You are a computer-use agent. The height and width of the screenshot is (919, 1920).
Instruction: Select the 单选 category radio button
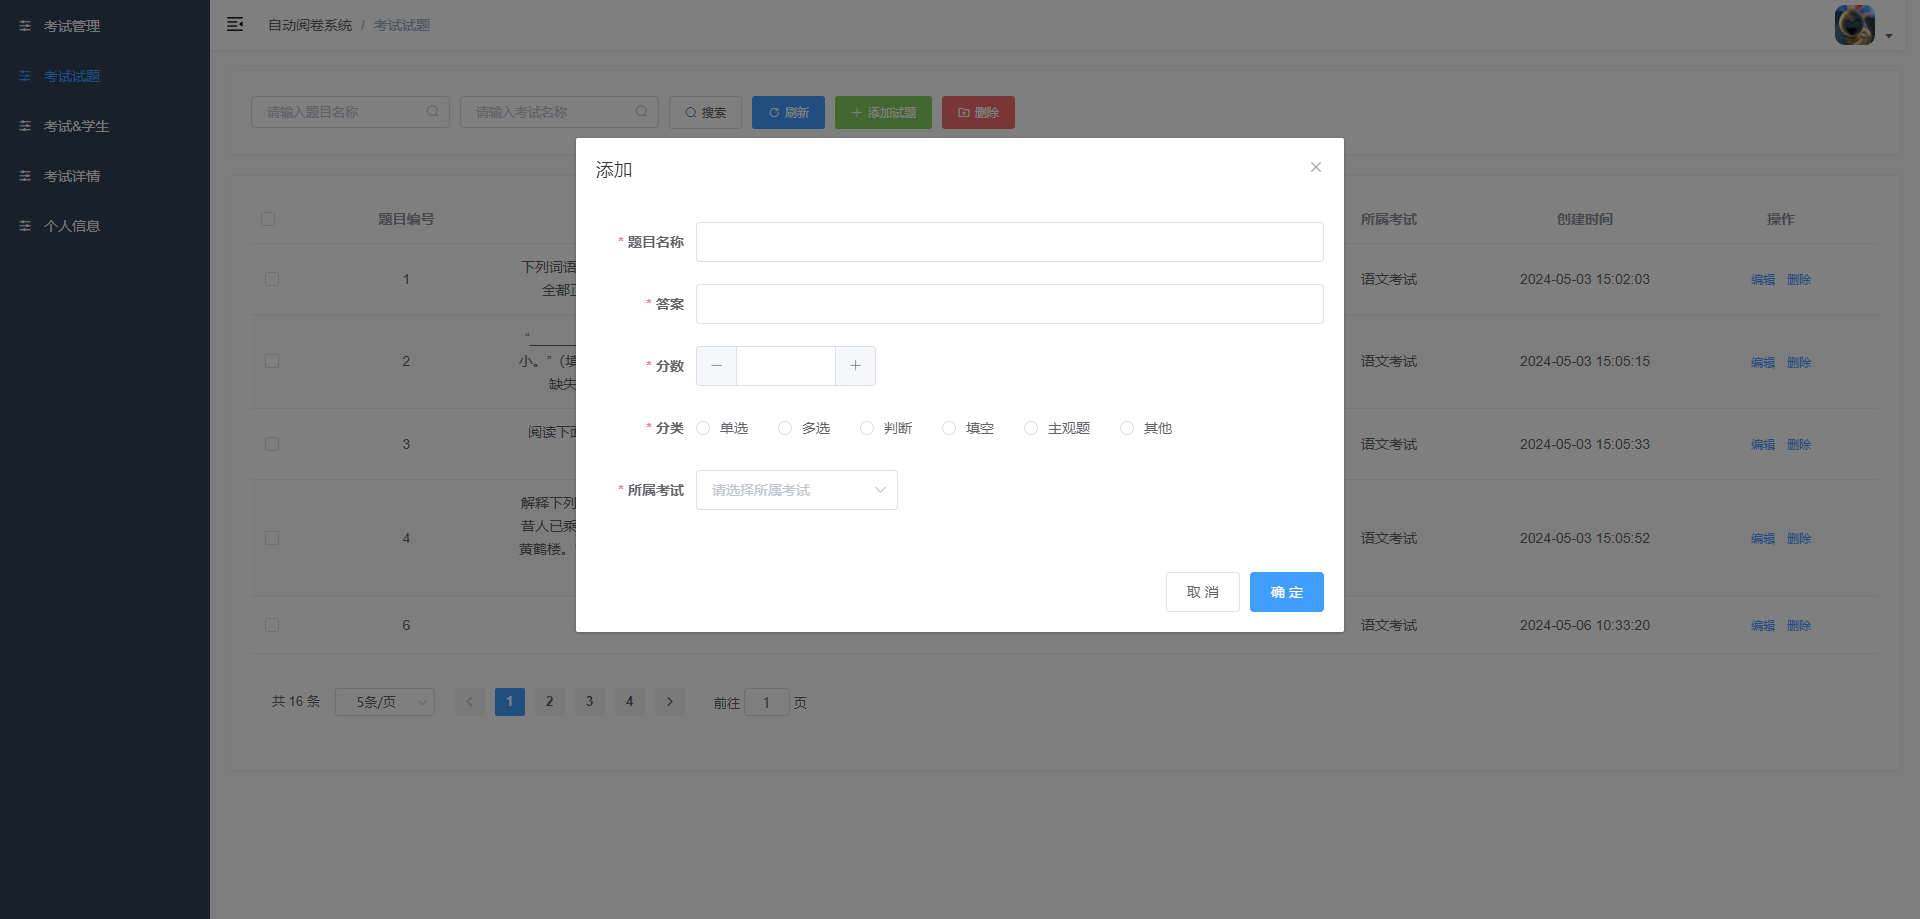[x=702, y=428]
